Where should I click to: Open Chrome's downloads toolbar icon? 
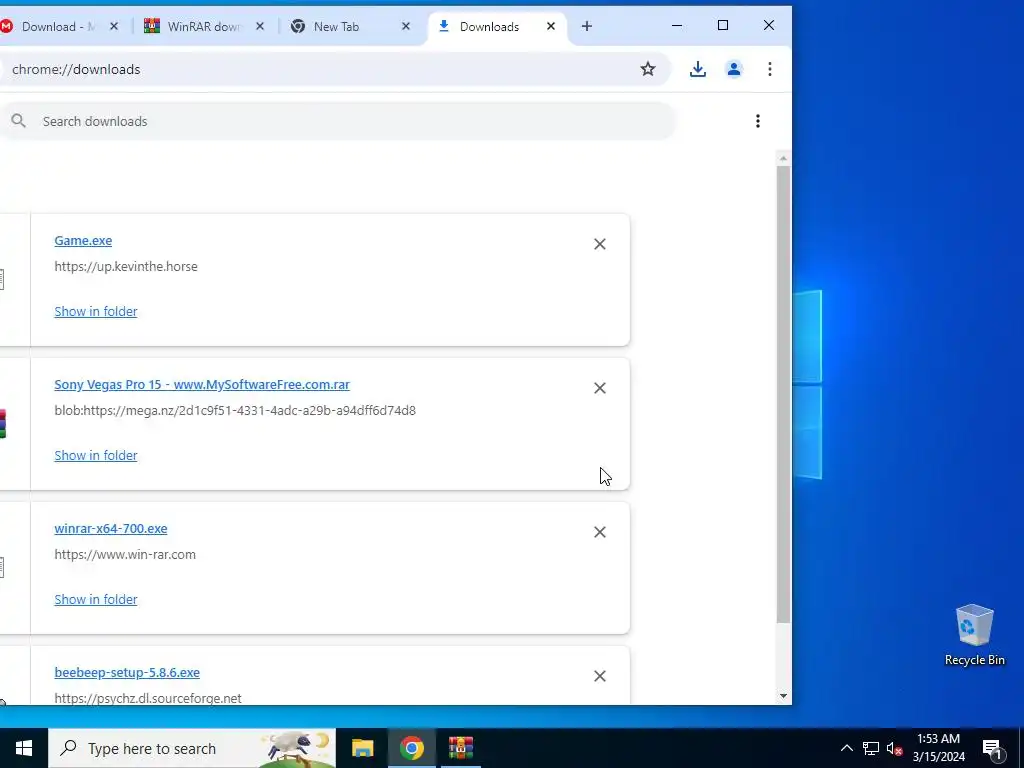pos(697,69)
